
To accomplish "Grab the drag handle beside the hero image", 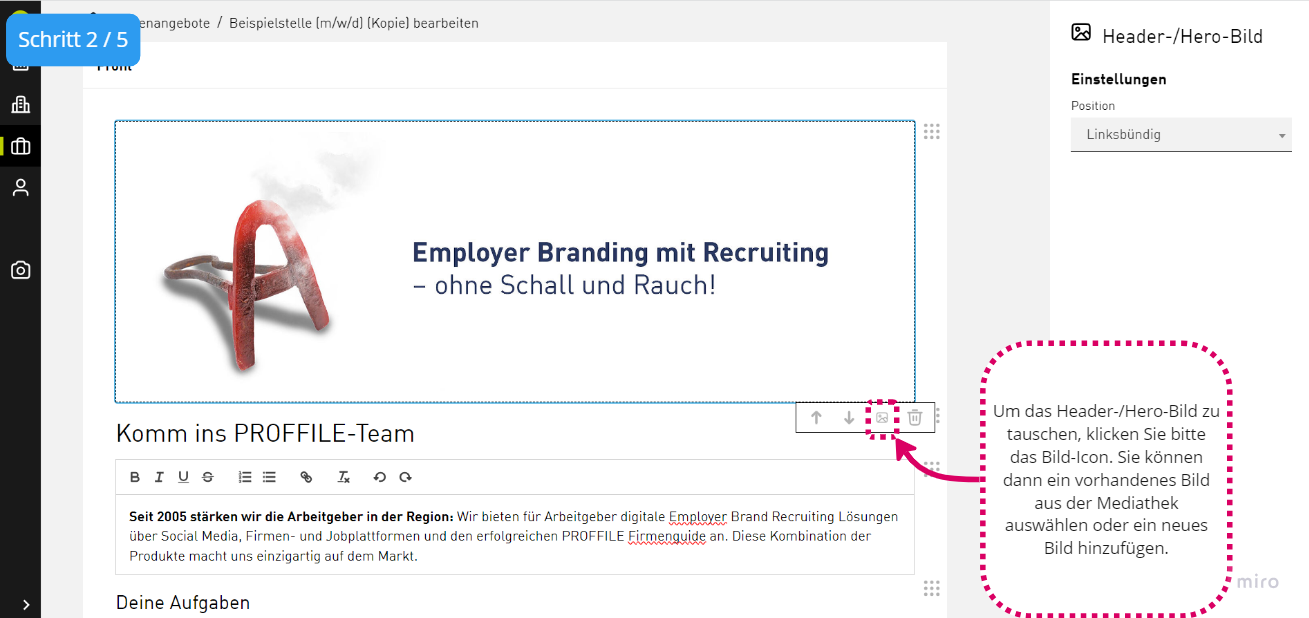I will (x=932, y=132).
